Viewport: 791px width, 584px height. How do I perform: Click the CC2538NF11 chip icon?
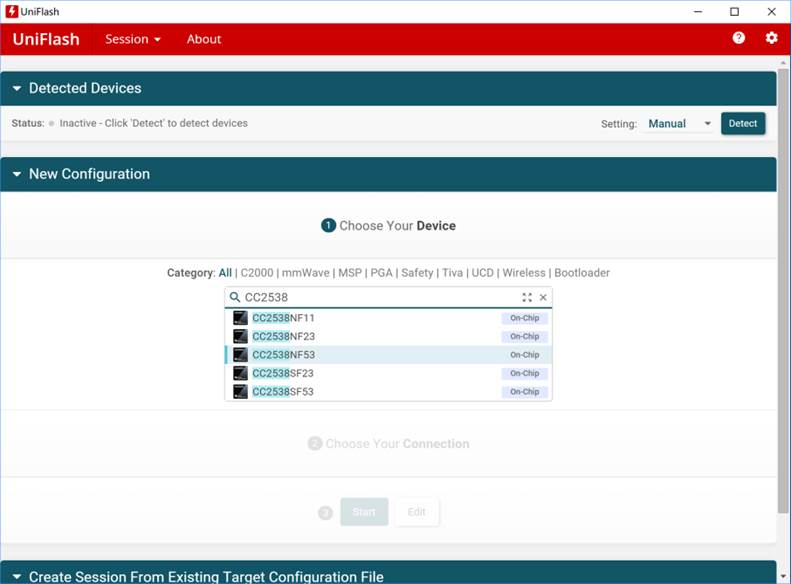click(x=240, y=318)
